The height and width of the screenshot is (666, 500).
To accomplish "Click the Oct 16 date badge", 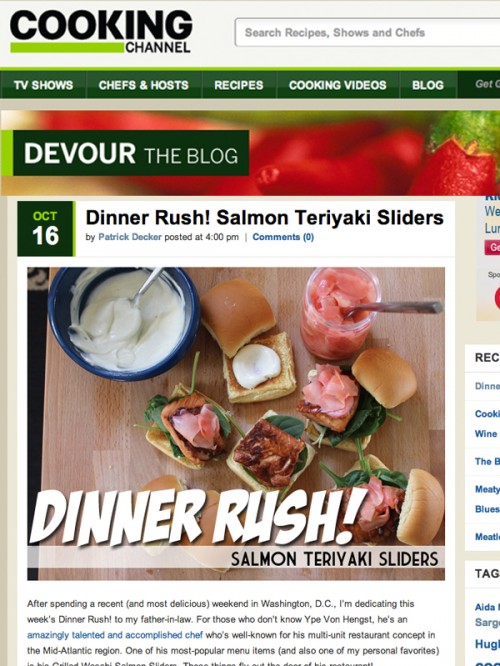I will click(46, 229).
